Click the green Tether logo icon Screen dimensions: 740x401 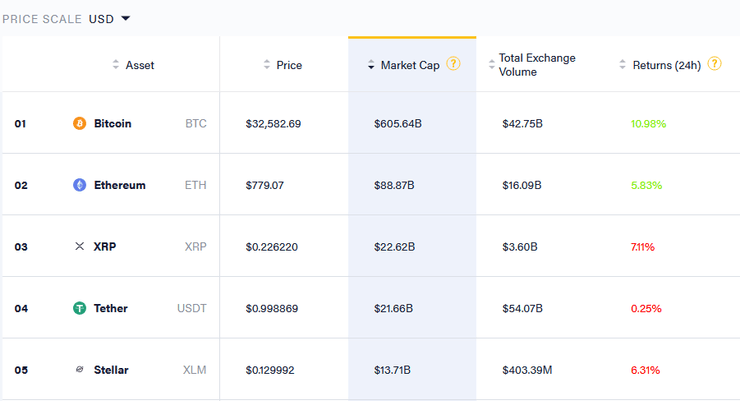[x=80, y=308]
